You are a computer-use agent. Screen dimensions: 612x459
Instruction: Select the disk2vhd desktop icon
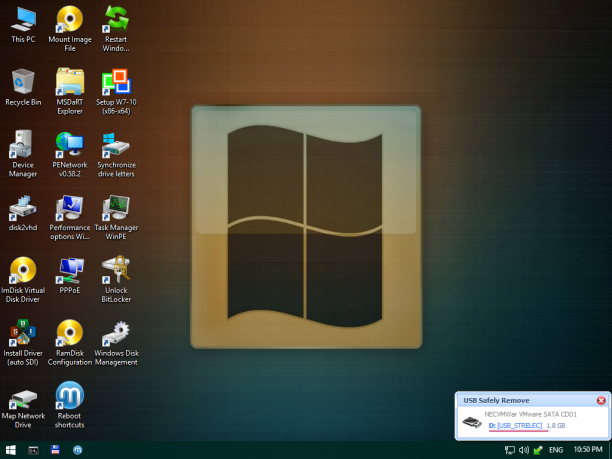(23, 213)
